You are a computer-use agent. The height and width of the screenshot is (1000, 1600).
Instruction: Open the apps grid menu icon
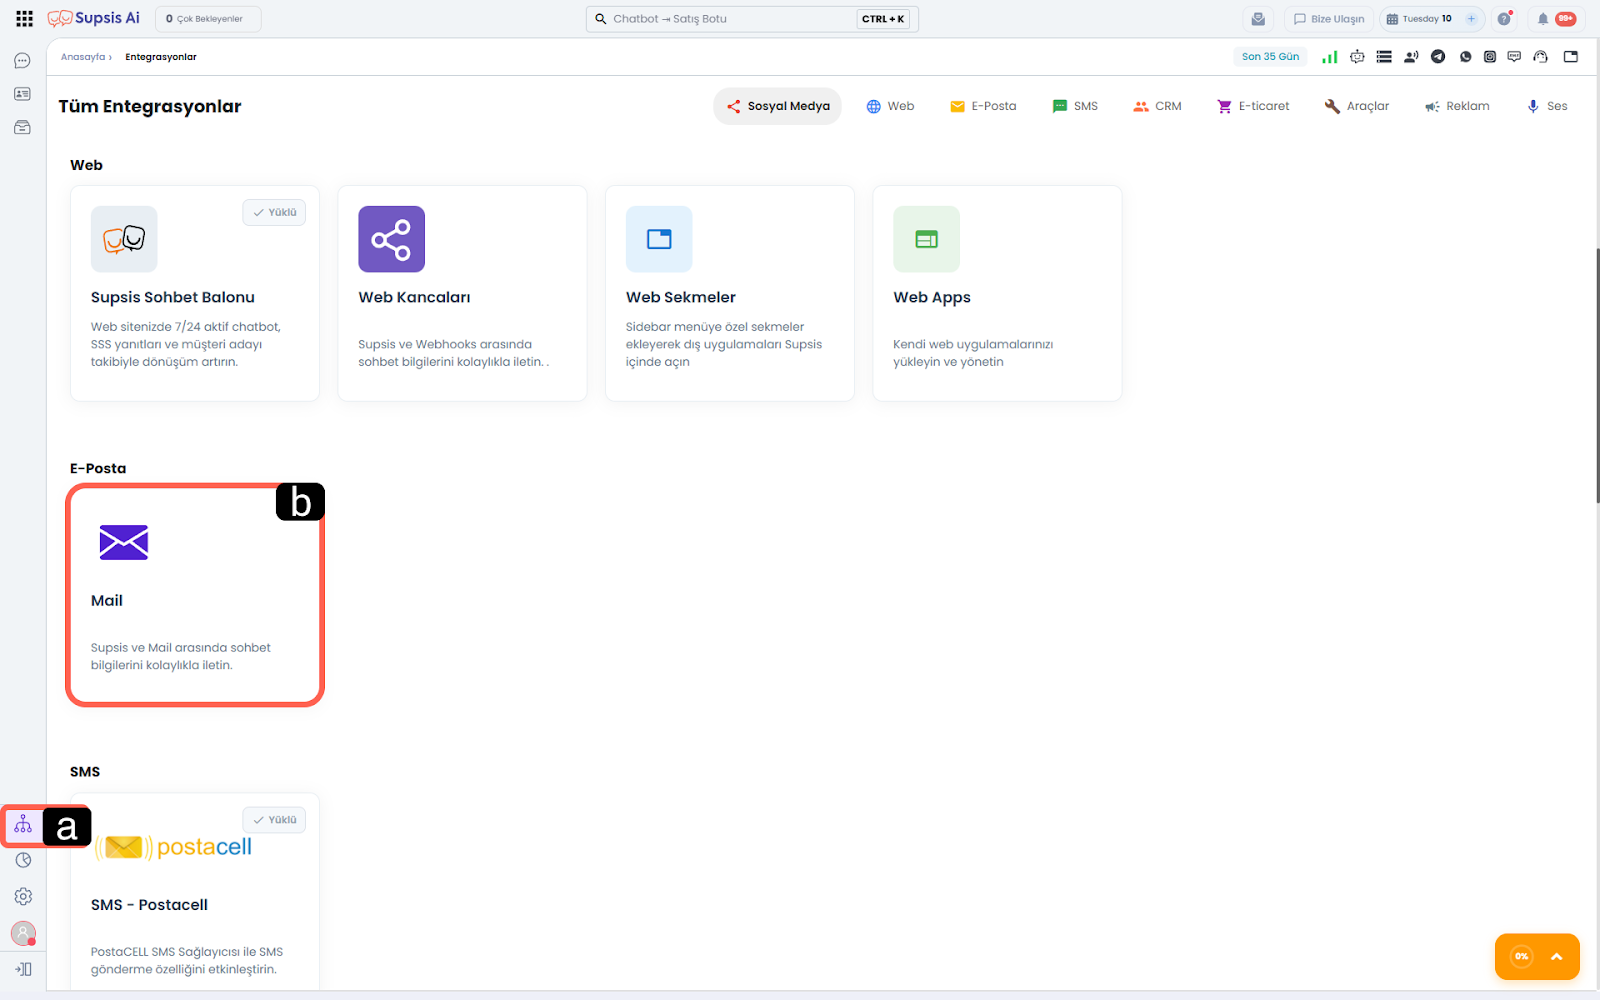coord(24,19)
